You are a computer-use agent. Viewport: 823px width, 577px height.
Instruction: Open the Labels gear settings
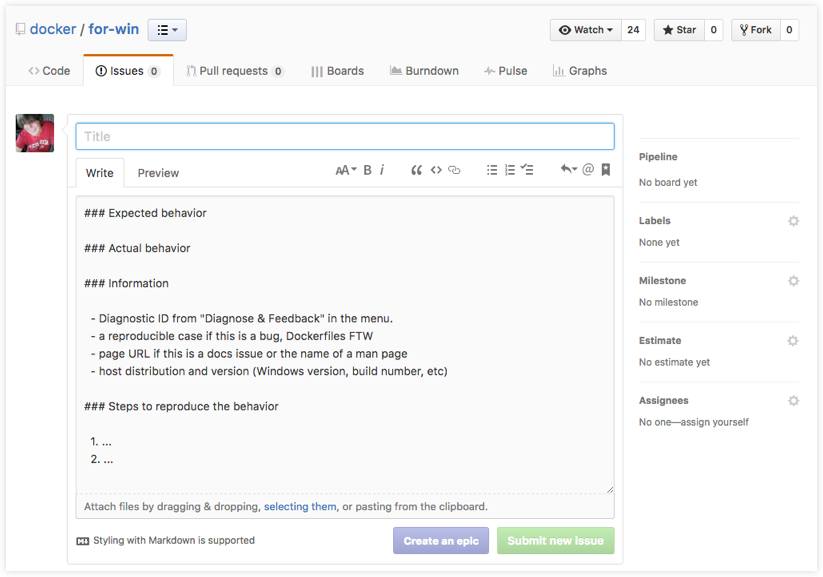[x=793, y=221]
